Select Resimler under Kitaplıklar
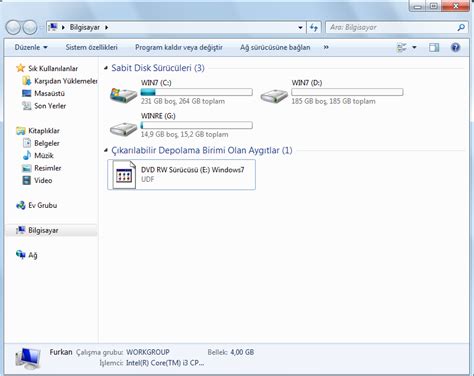474x376 pixels. click(x=48, y=168)
